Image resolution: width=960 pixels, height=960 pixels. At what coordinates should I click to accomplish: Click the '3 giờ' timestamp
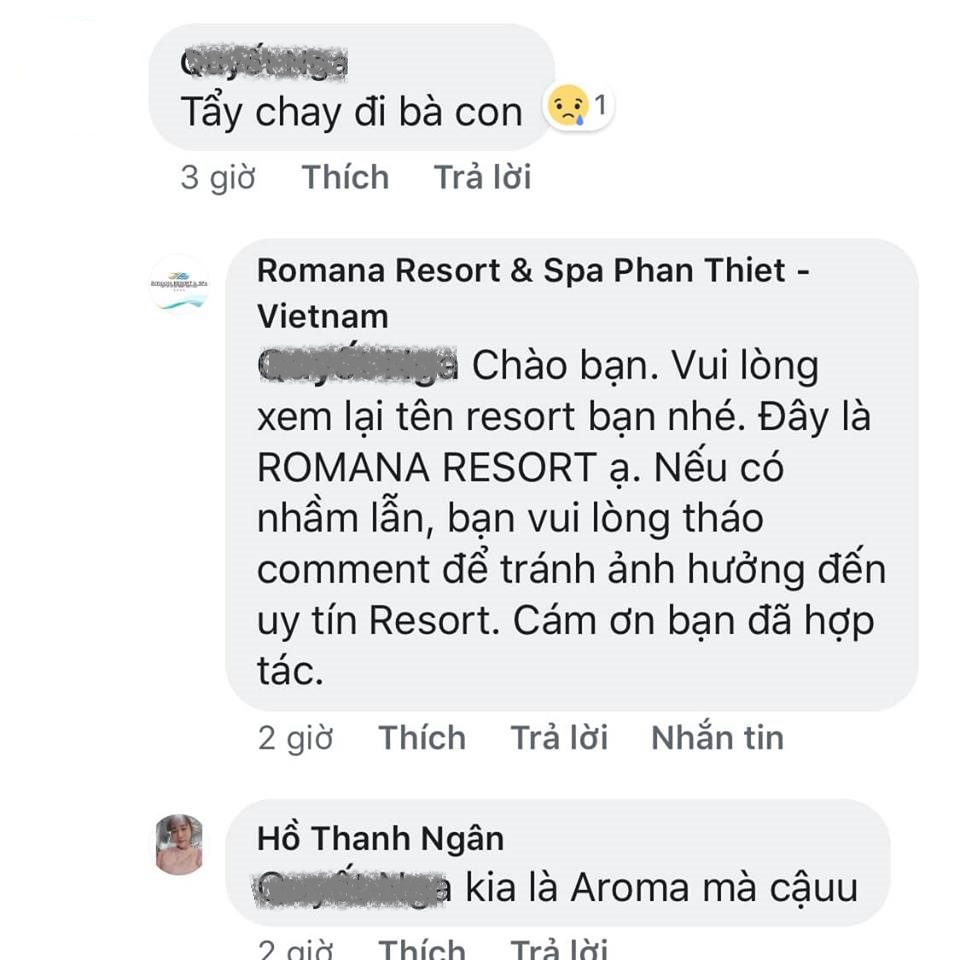pos(217,178)
